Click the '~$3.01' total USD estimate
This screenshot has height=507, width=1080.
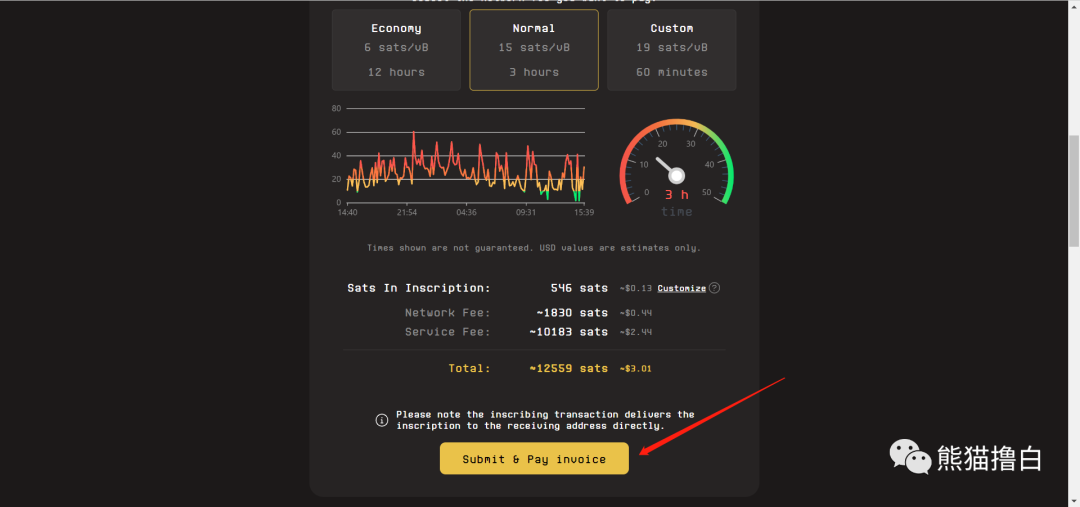pyautogui.click(x=635, y=369)
